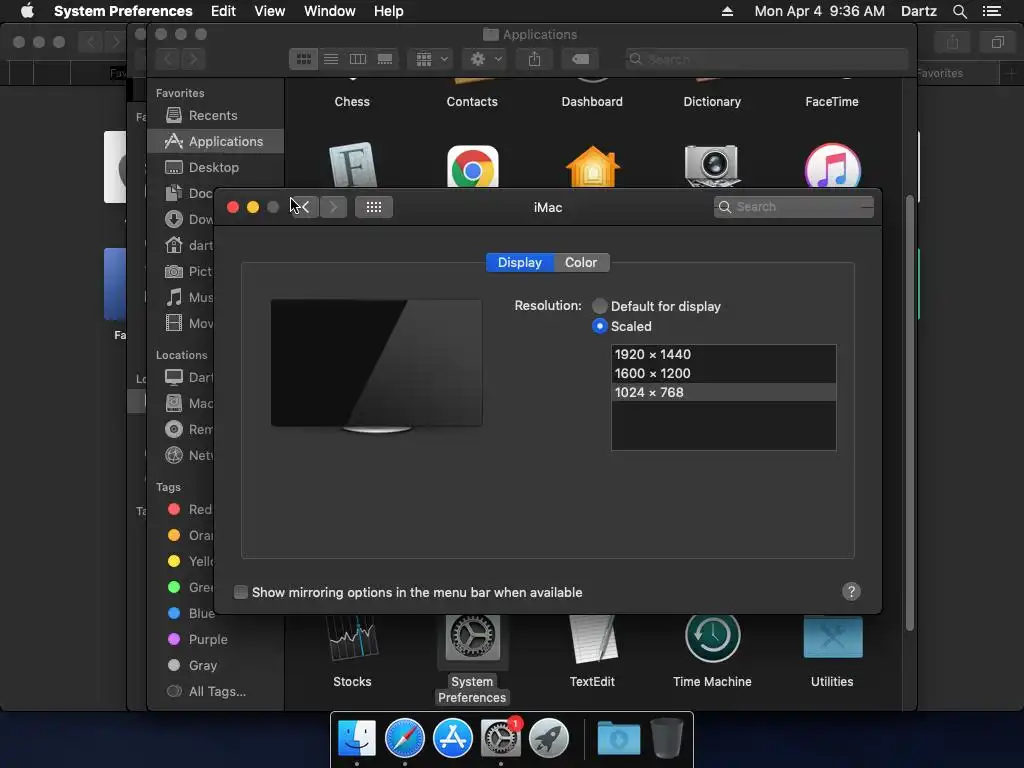This screenshot has height=768, width=1024.
Task: Open the Edit menu
Action: pyautogui.click(x=223, y=11)
